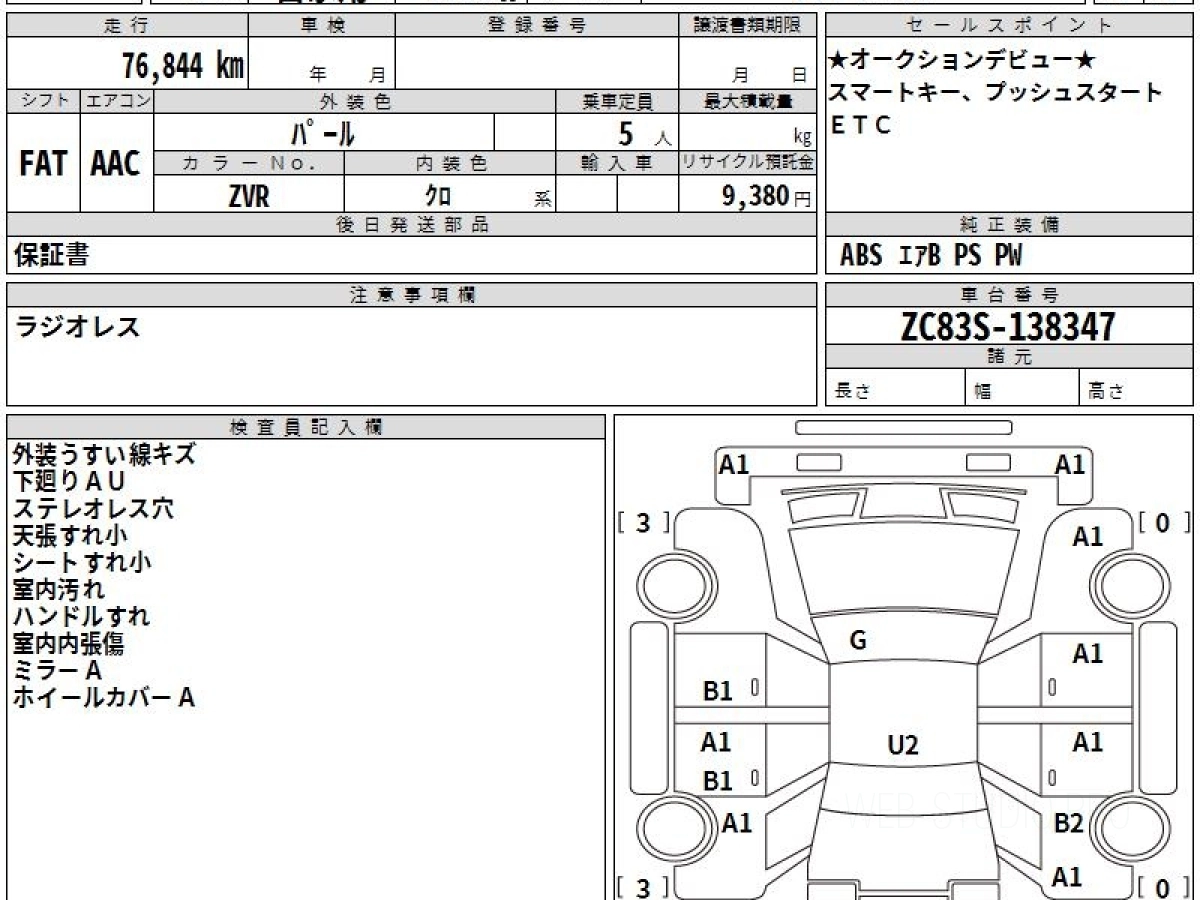Viewport: 1200px width, 900px height.
Task: Click the 走行 column header
Action: point(126,26)
